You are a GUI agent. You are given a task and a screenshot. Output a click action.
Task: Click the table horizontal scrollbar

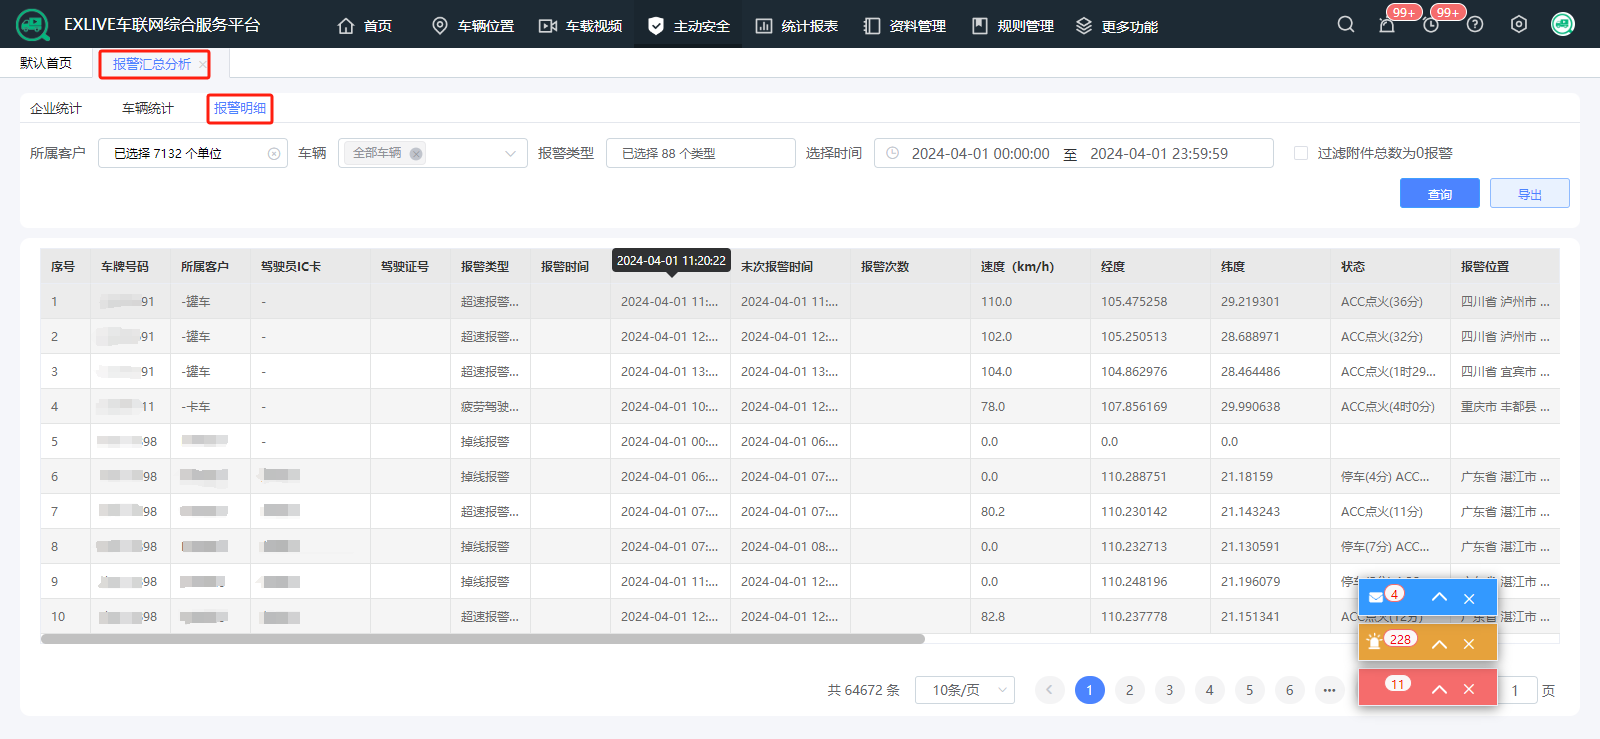click(482, 639)
